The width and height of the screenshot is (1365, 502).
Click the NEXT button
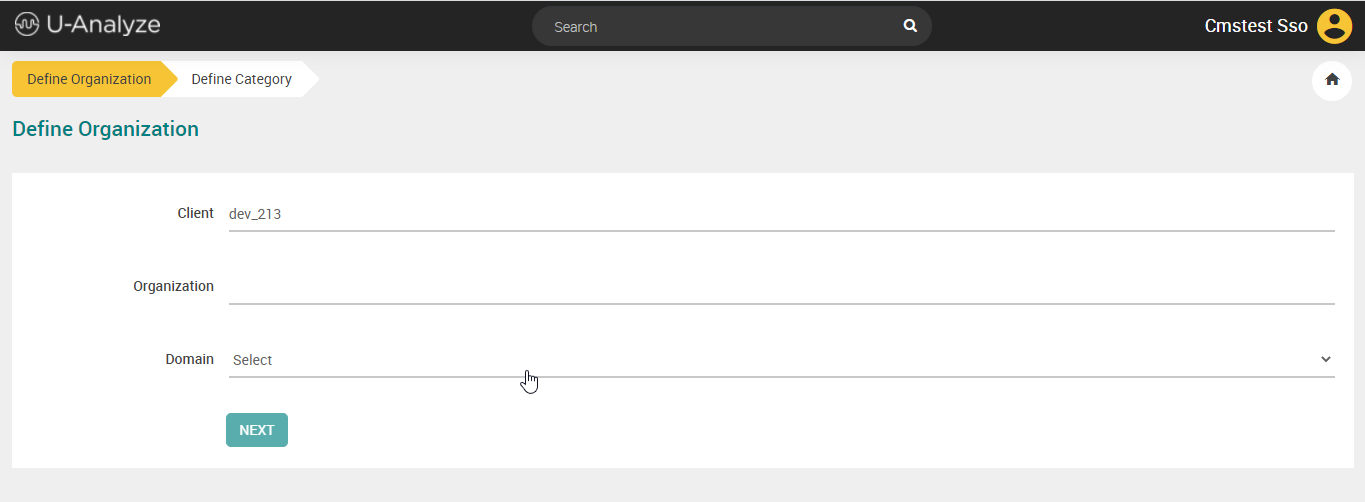tap(257, 430)
